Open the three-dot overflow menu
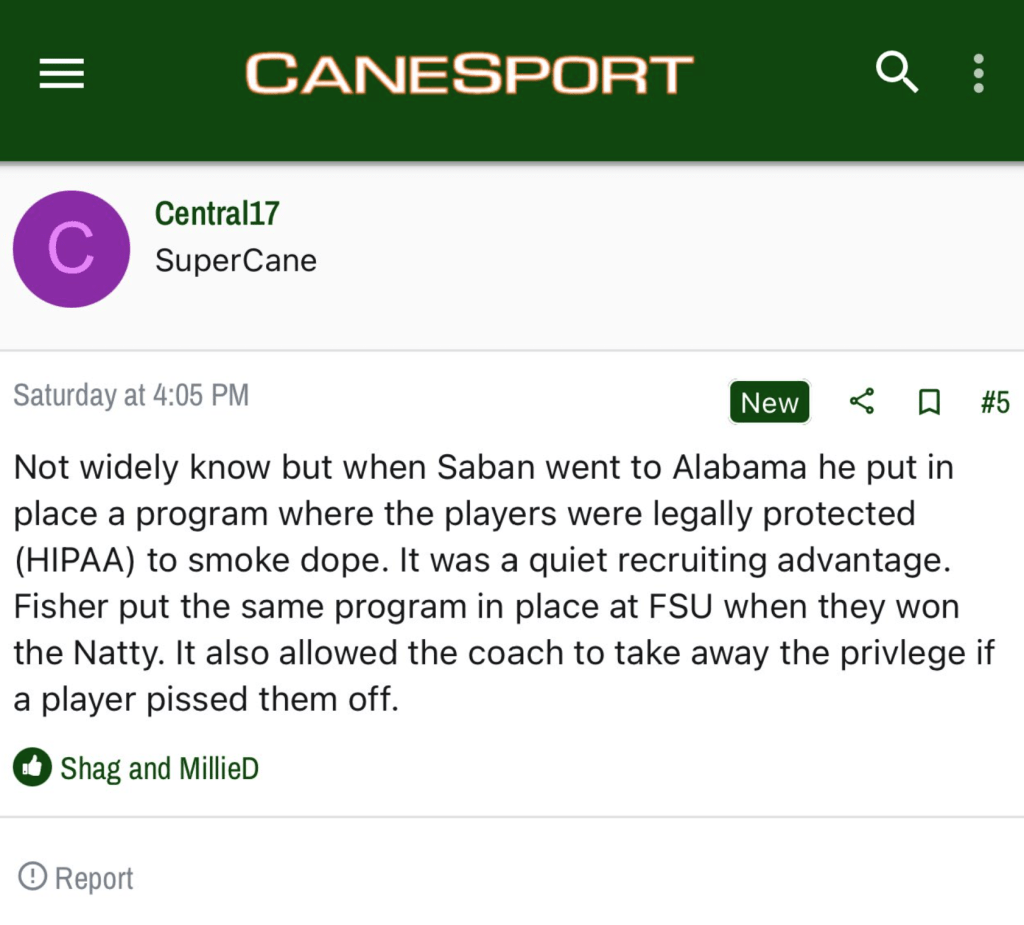 click(978, 74)
